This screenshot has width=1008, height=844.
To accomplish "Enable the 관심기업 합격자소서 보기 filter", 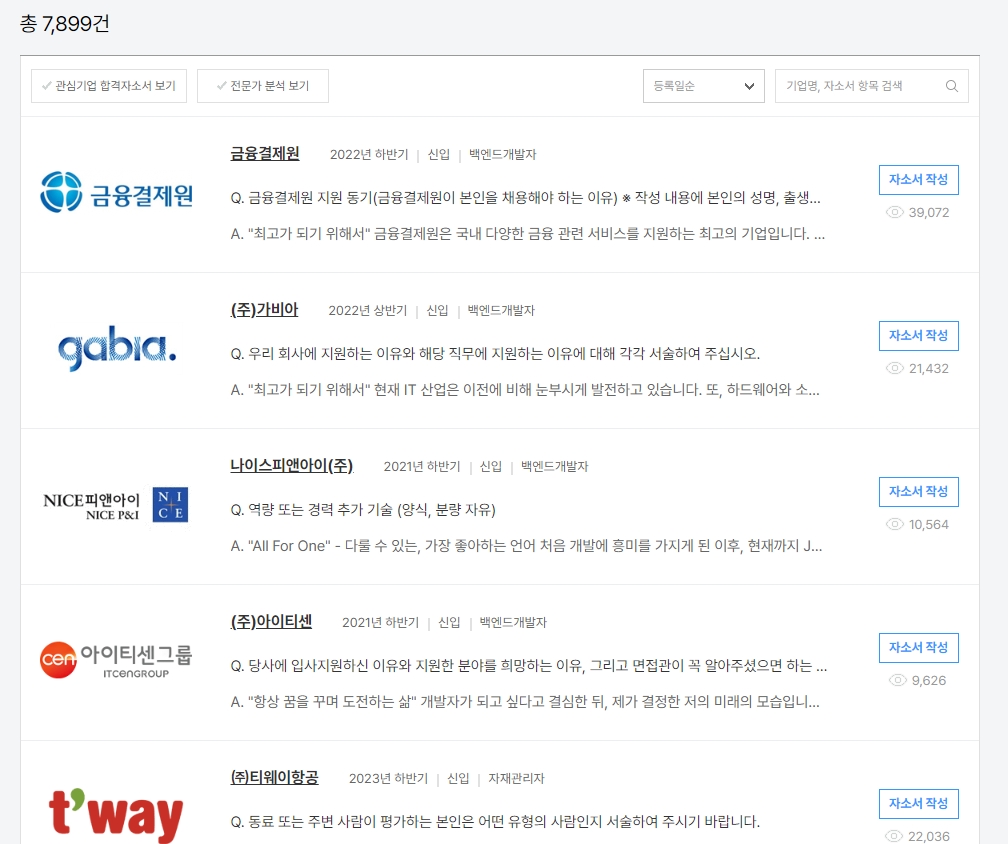I will (108, 86).
